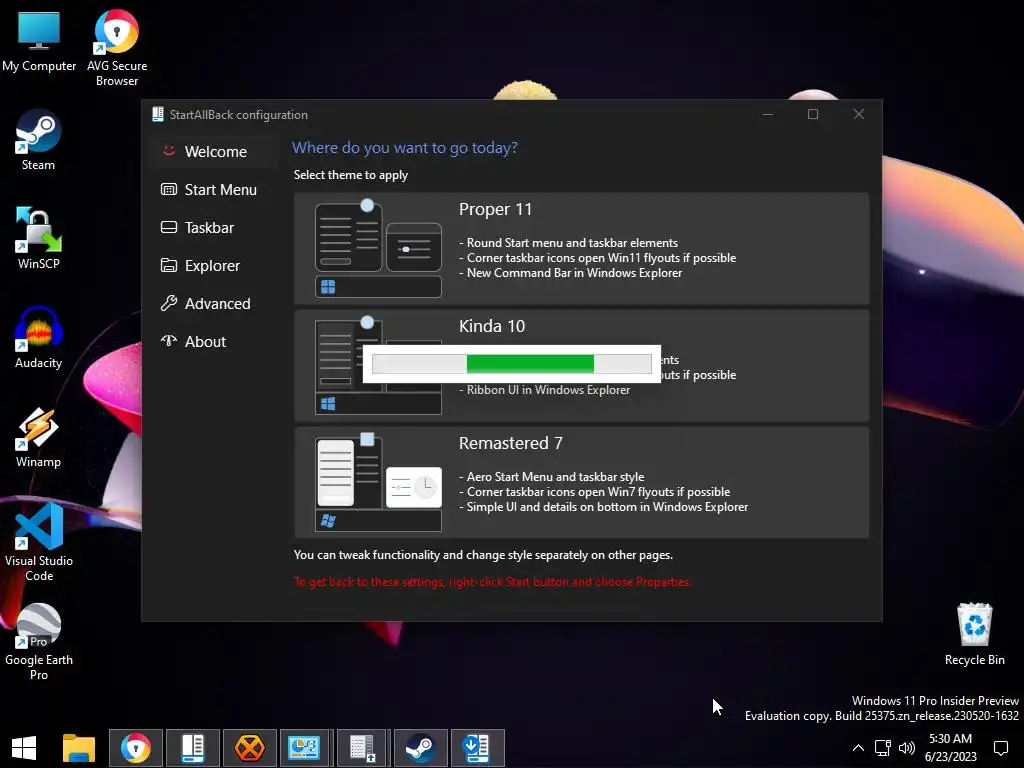Viewport: 1024px width, 768px height.
Task: Select the Winamp desktop shortcut
Action: point(39,437)
